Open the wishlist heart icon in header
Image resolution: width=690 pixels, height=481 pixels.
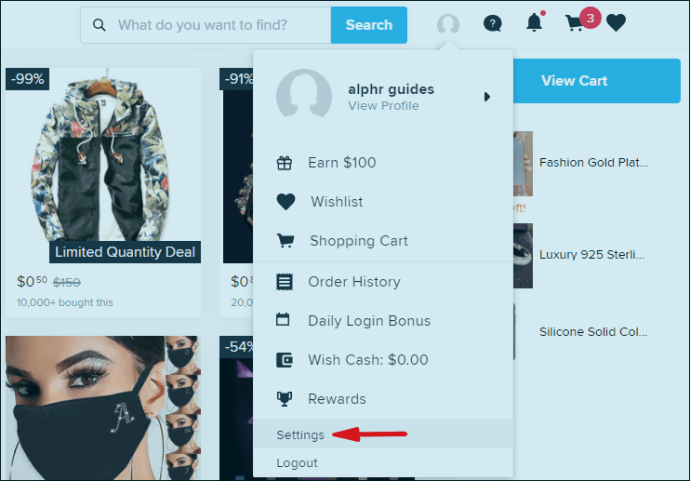pyautogui.click(x=616, y=22)
